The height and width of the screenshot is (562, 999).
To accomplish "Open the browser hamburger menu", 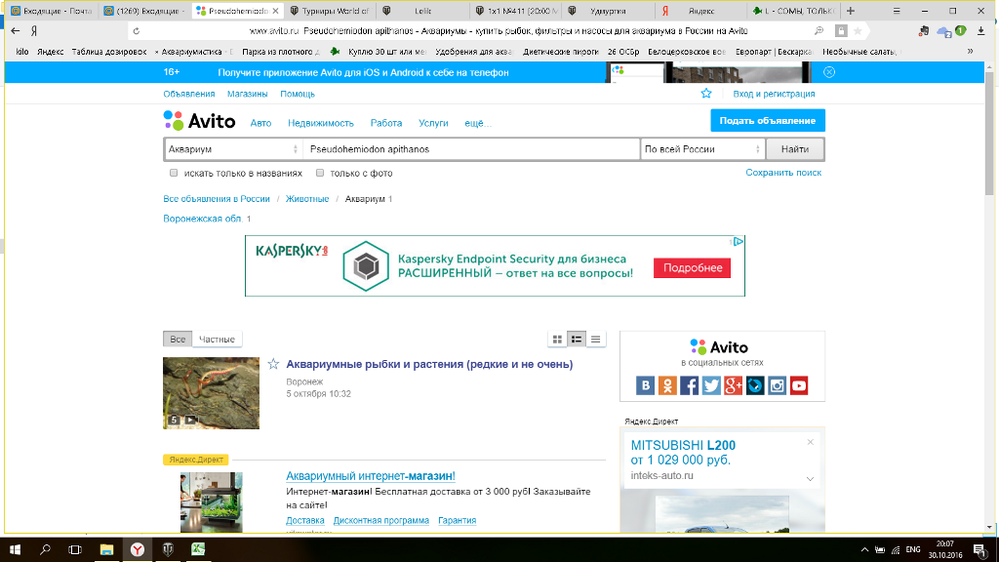I will 896,11.
